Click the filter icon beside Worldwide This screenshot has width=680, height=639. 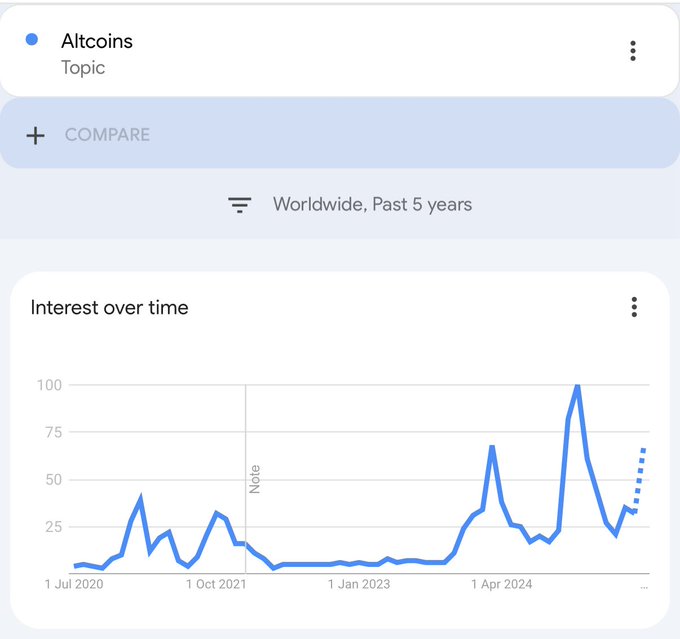coord(240,205)
